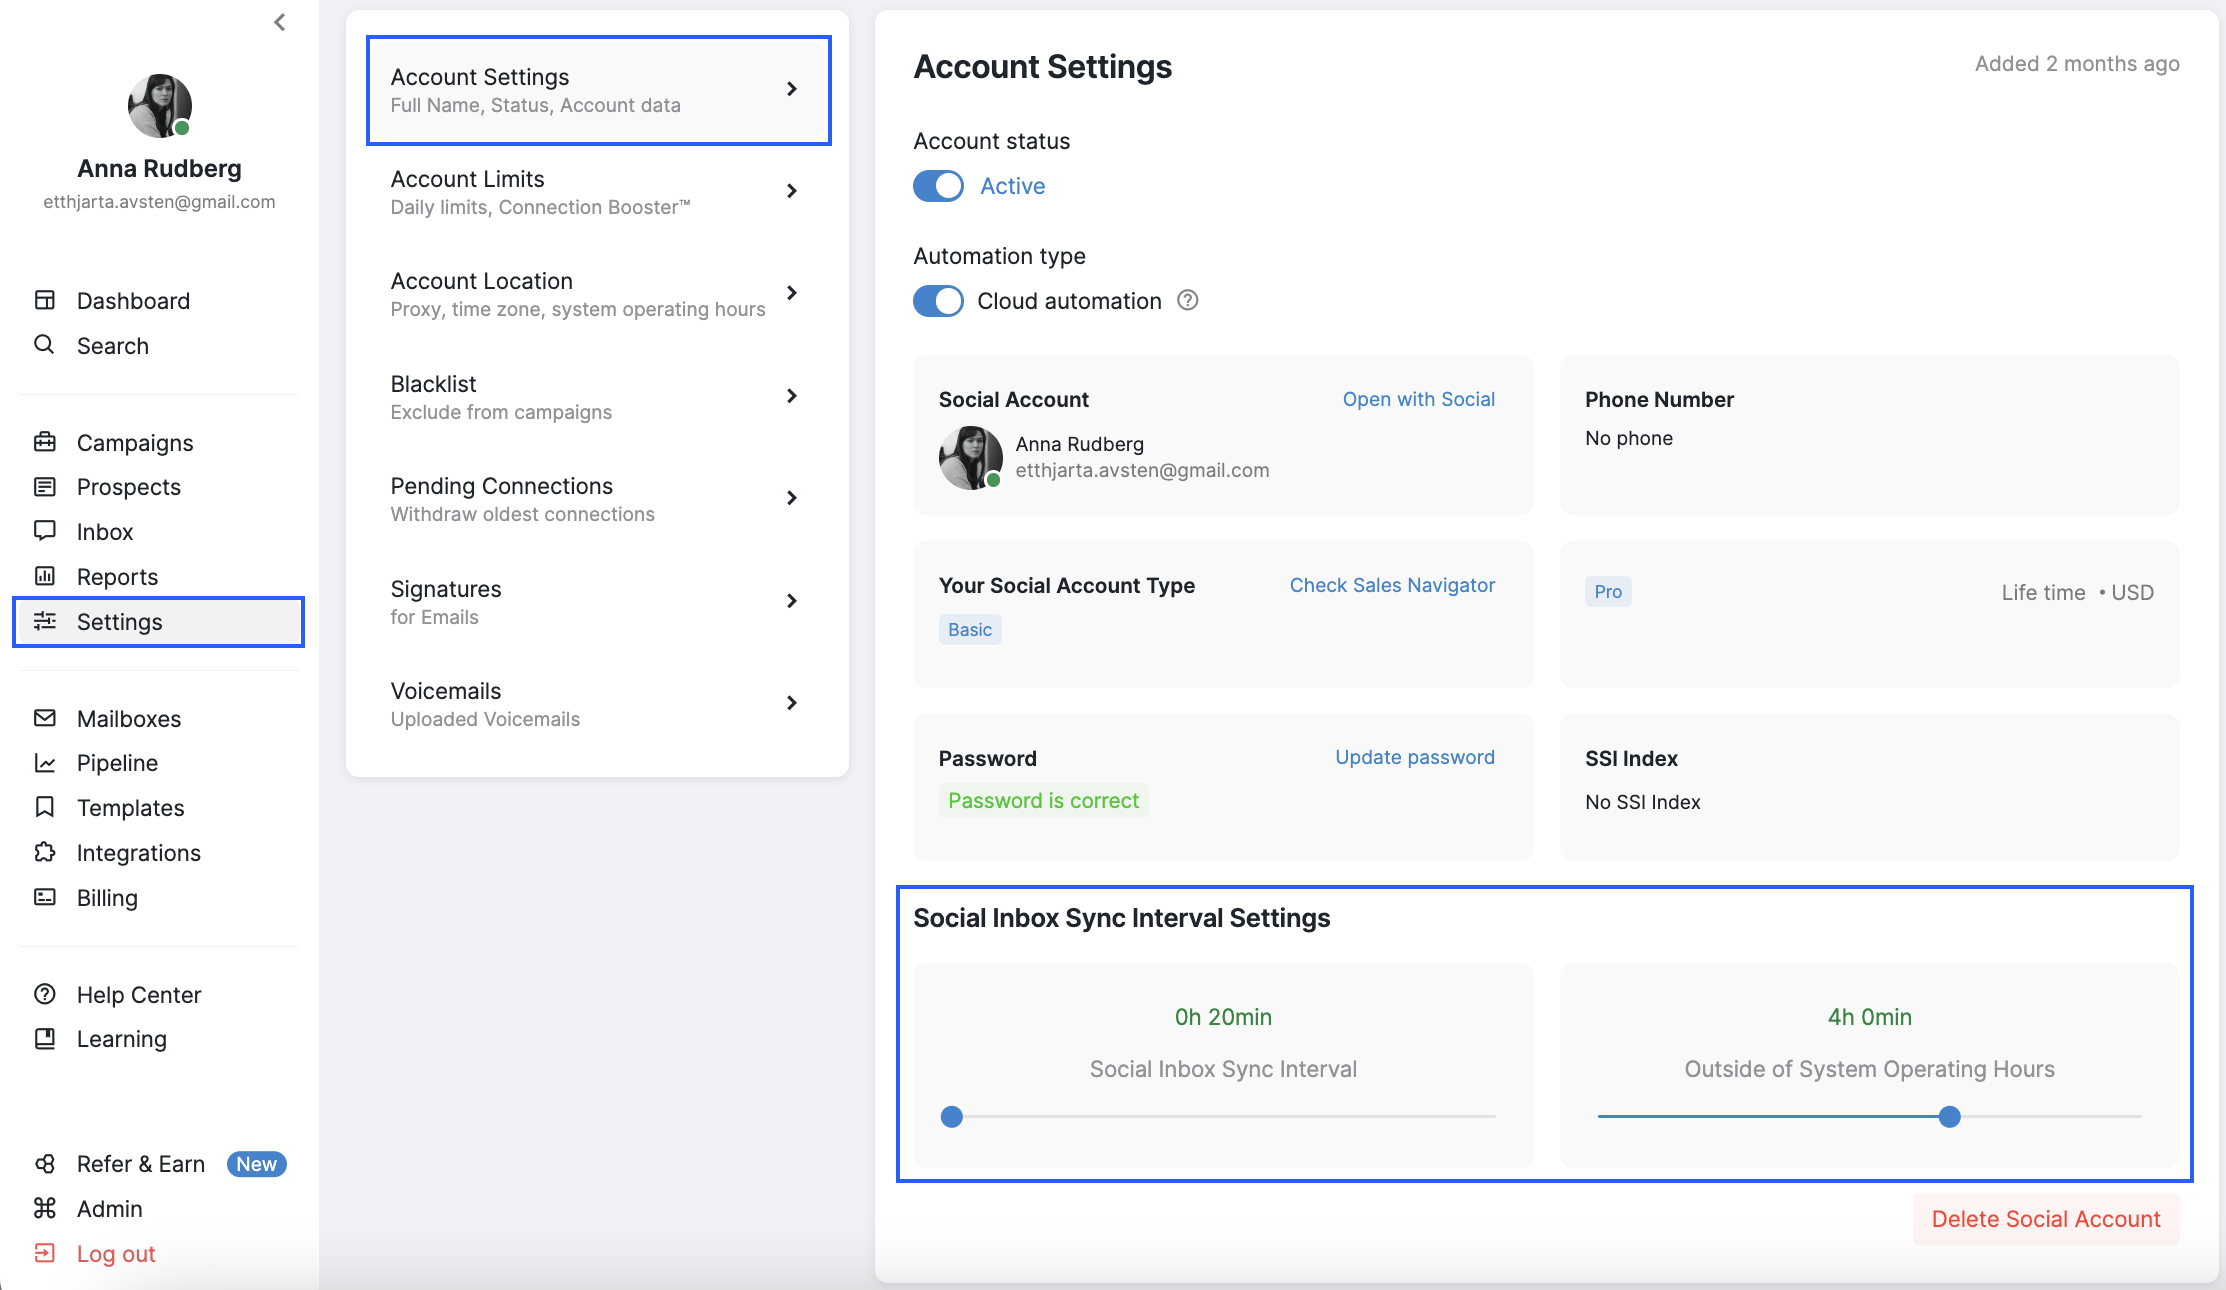Click the Update password link
This screenshot has height=1290, width=2226.
point(1414,757)
